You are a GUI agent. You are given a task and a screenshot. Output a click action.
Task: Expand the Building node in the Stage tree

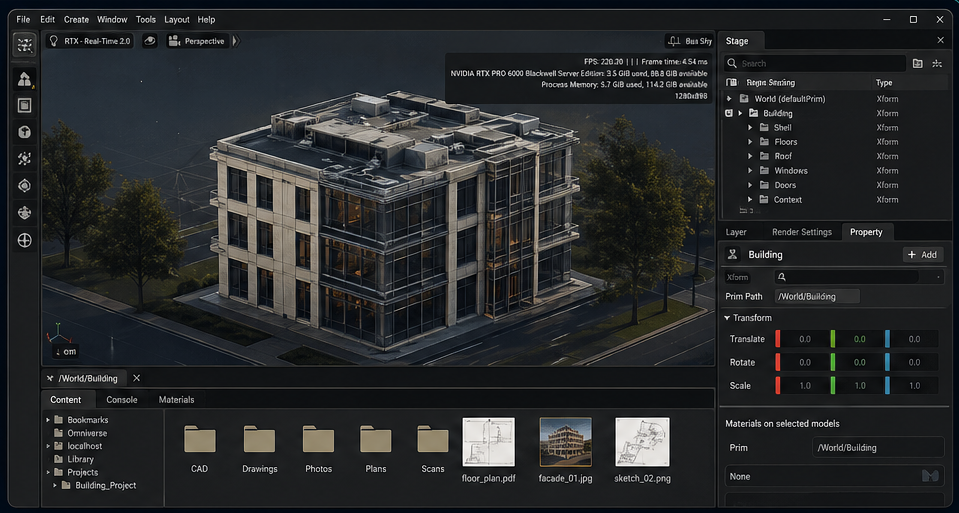coord(741,113)
